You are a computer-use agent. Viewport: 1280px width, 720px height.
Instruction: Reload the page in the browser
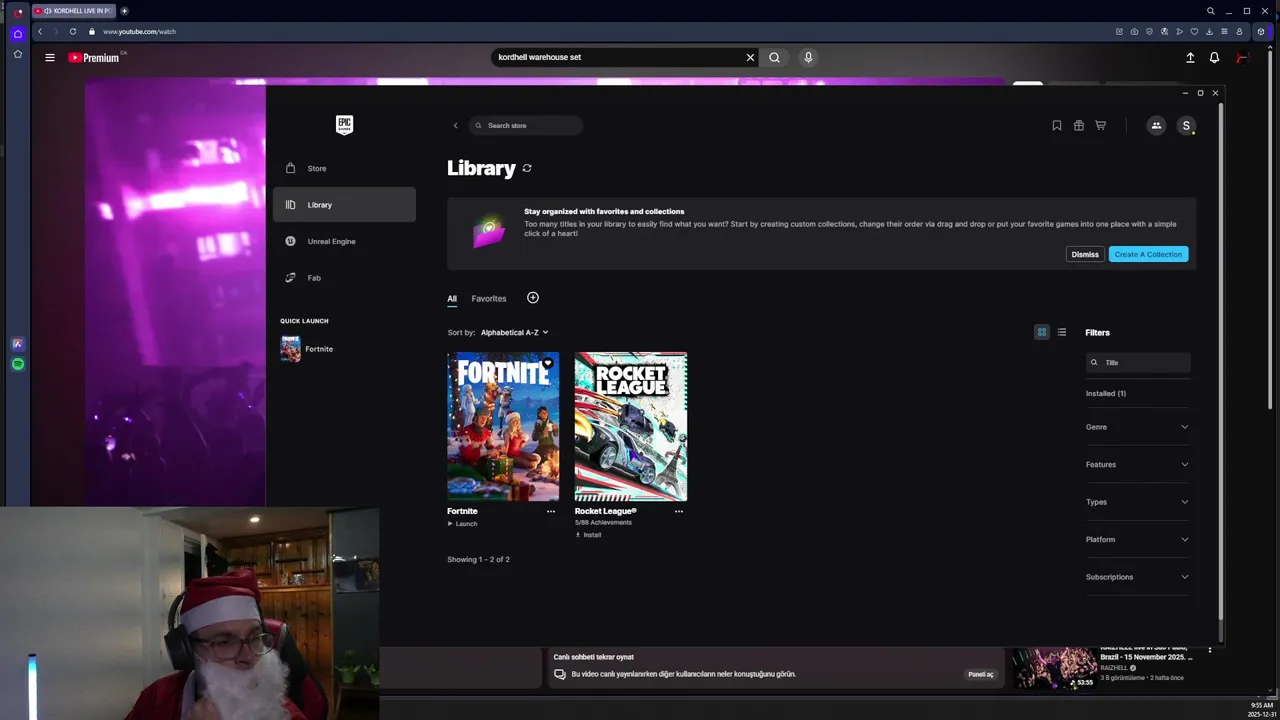(x=73, y=31)
